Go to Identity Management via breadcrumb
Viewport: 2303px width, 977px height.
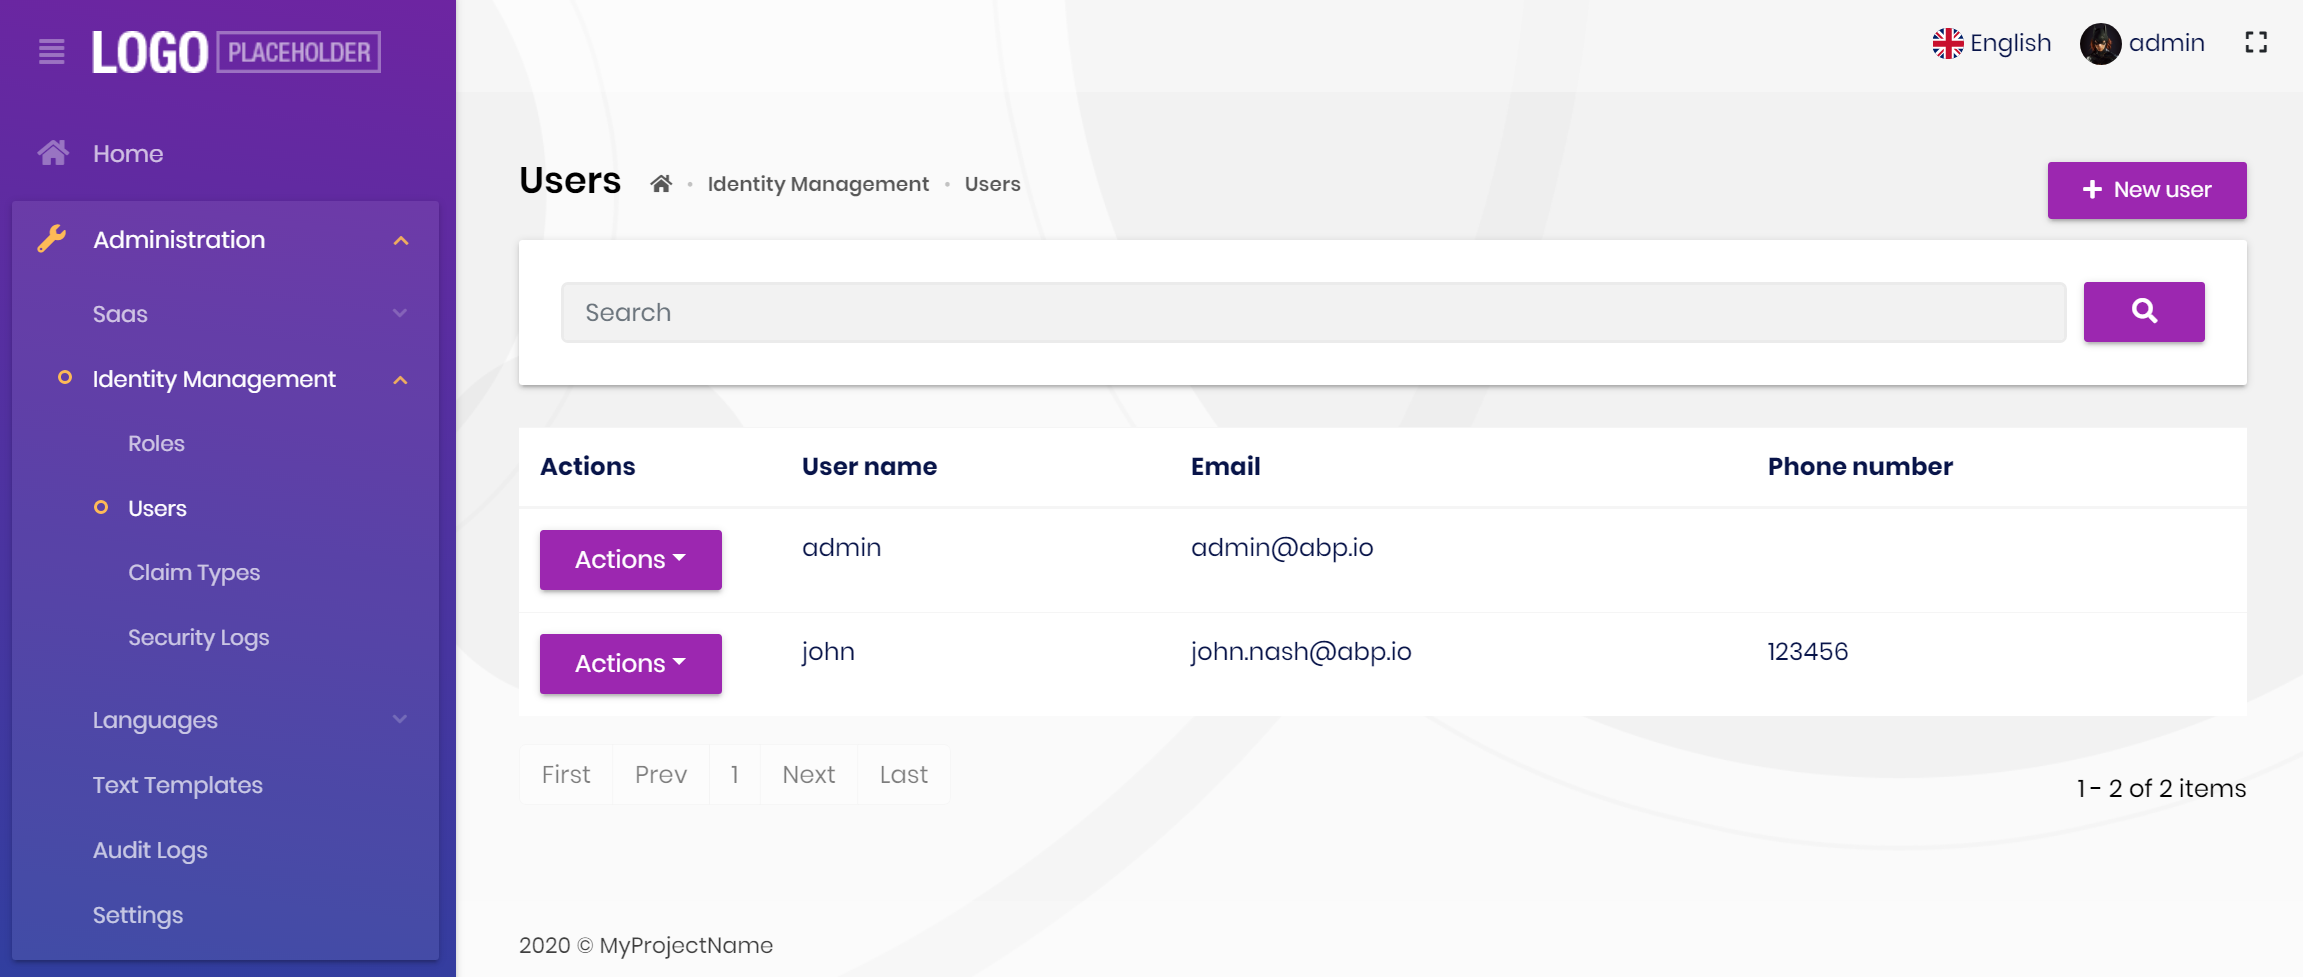point(817,183)
